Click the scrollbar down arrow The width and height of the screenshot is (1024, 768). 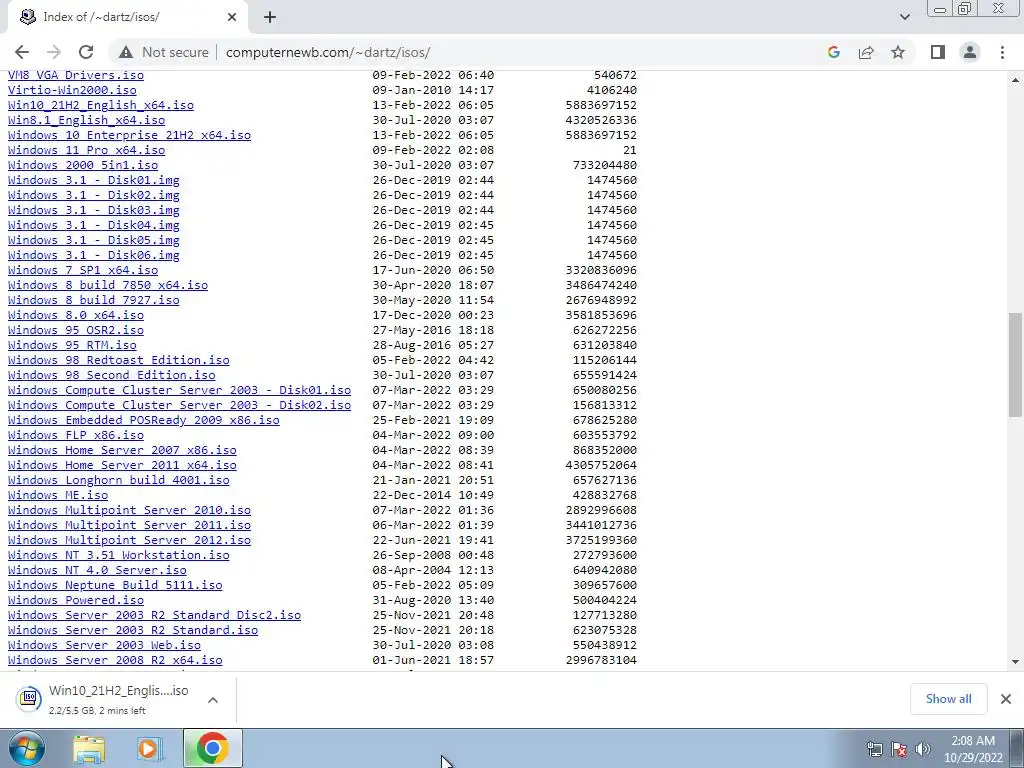1015,662
